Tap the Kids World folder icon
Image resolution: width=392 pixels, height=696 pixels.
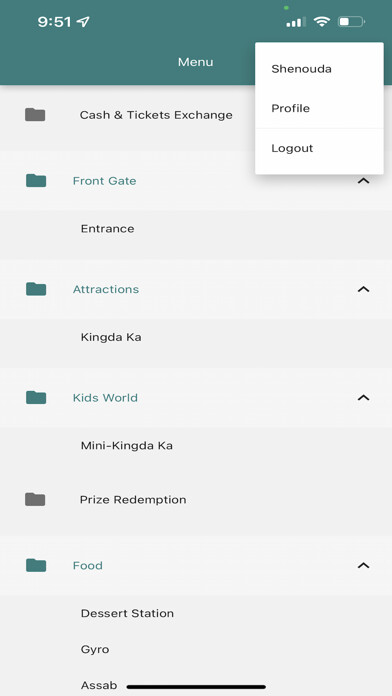36,397
